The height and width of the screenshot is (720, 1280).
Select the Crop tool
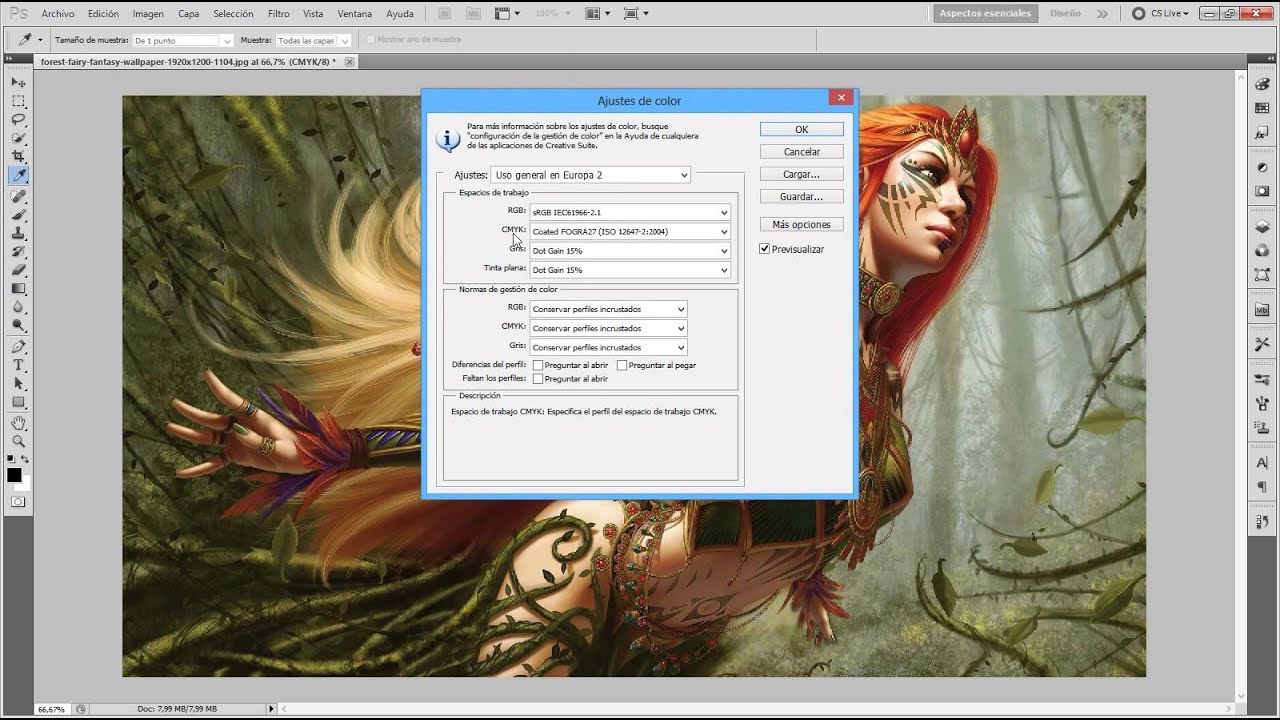click(x=18, y=156)
